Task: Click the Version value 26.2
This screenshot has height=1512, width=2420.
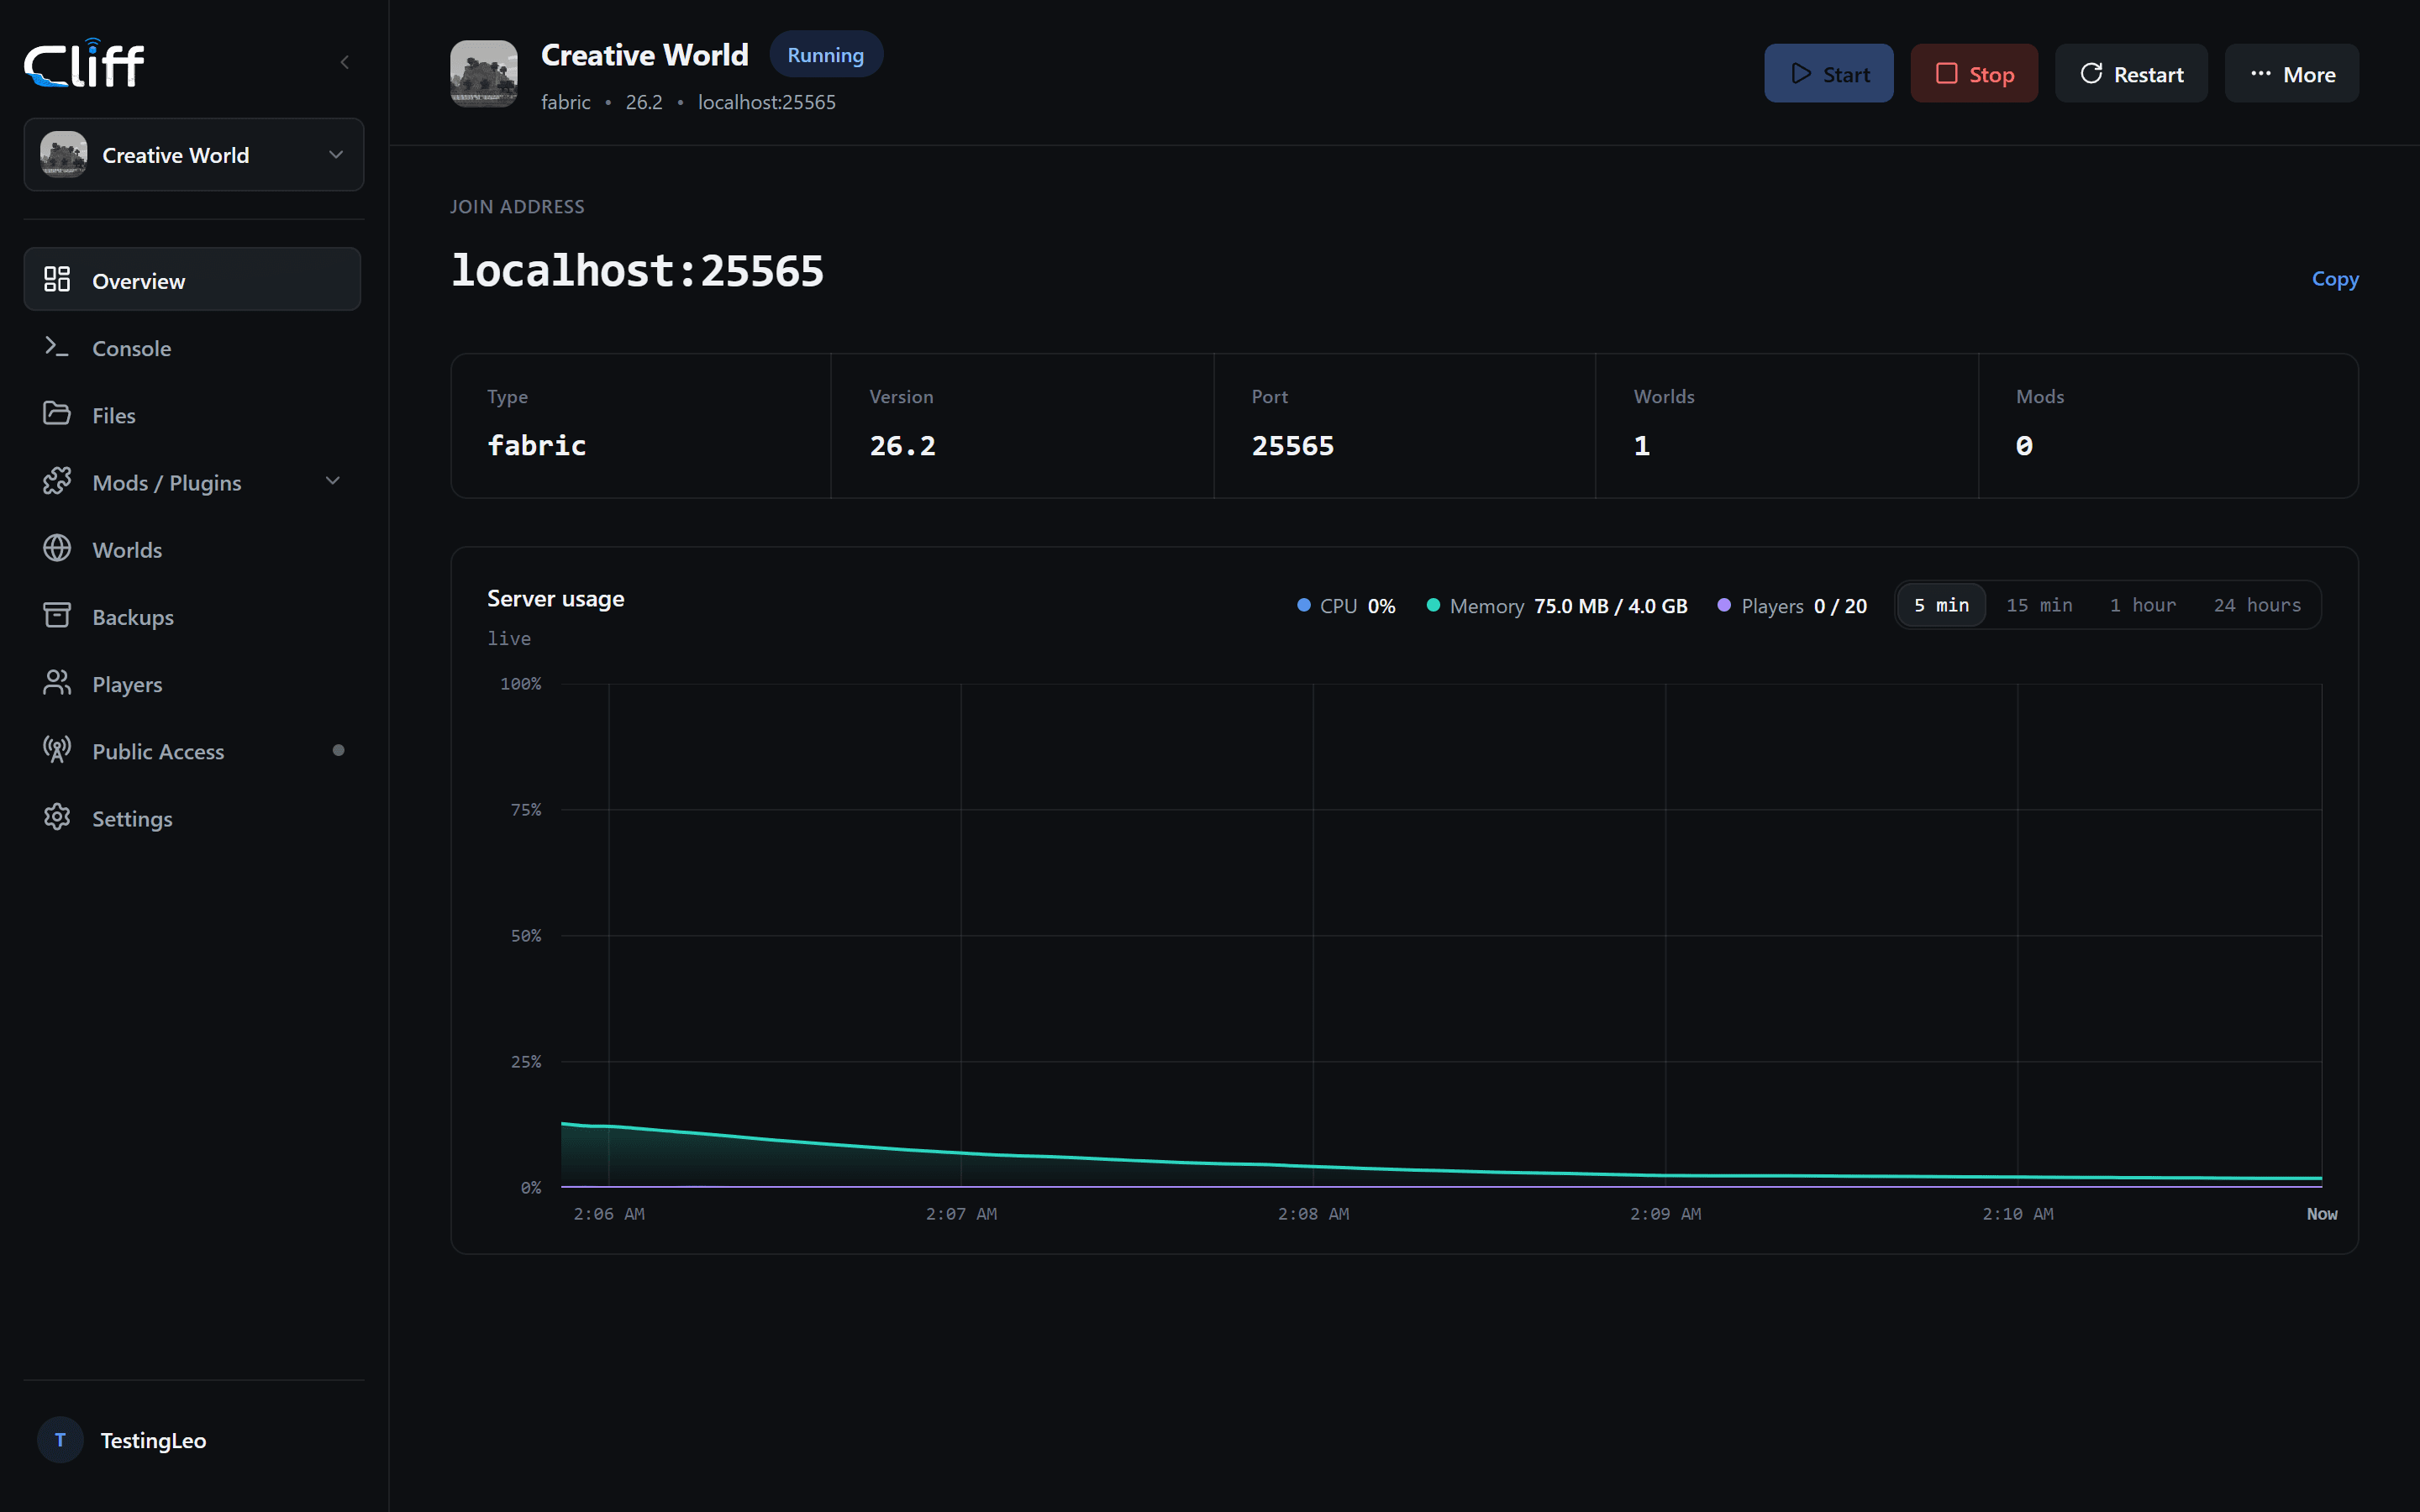Action: point(903,446)
